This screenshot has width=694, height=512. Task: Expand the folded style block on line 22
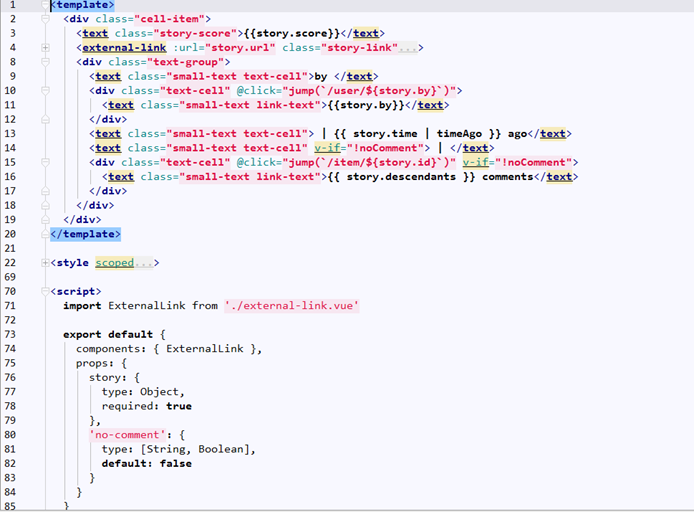(x=45, y=263)
